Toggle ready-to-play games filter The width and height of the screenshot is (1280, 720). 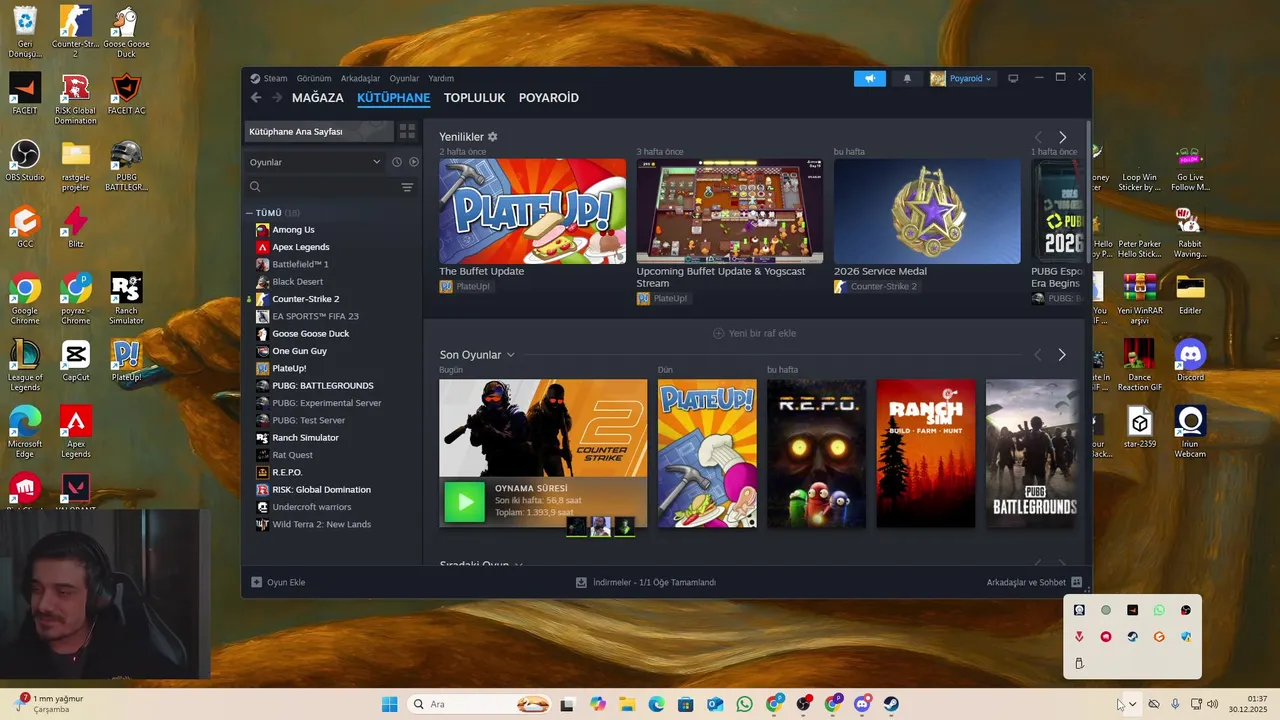(x=414, y=162)
